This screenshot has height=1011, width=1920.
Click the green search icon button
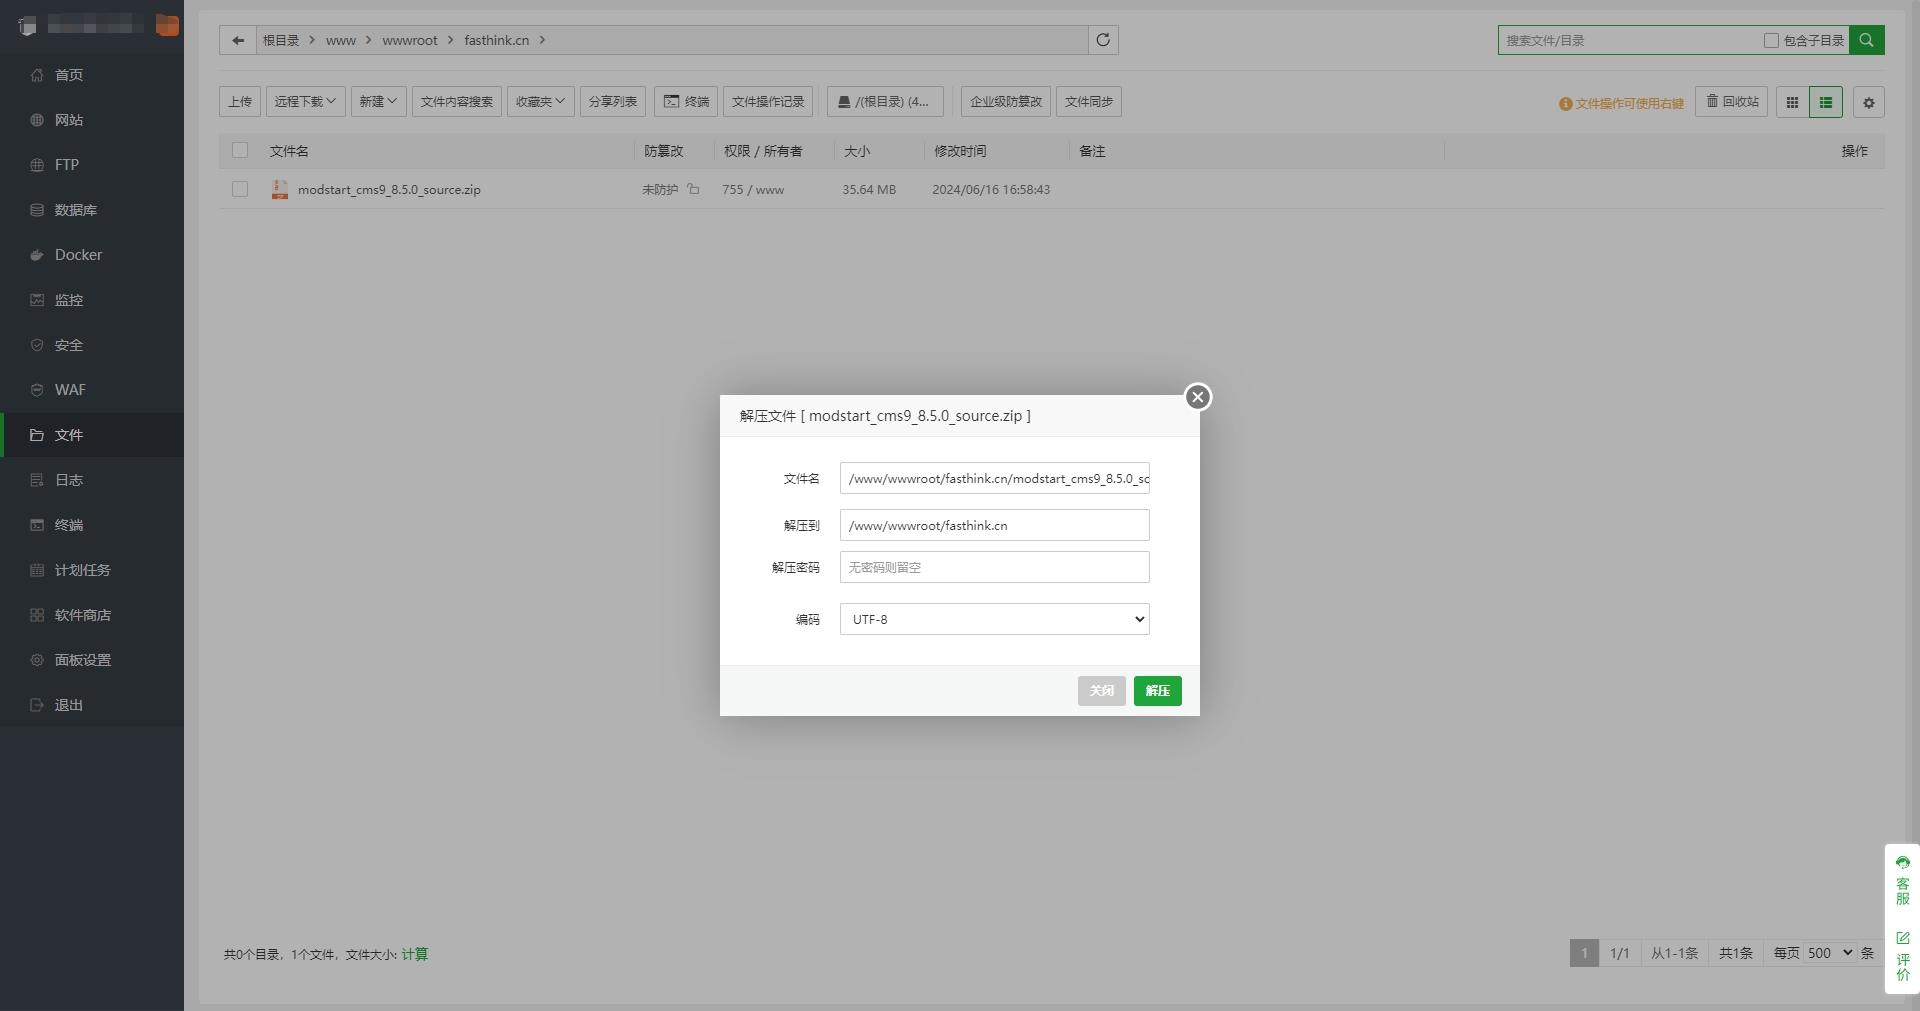point(1866,40)
